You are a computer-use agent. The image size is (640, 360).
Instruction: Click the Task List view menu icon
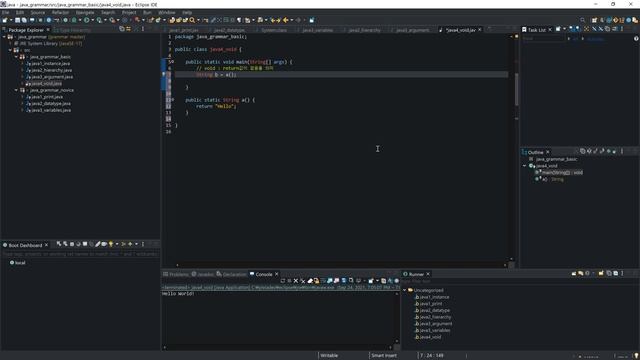tap(622, 29)
